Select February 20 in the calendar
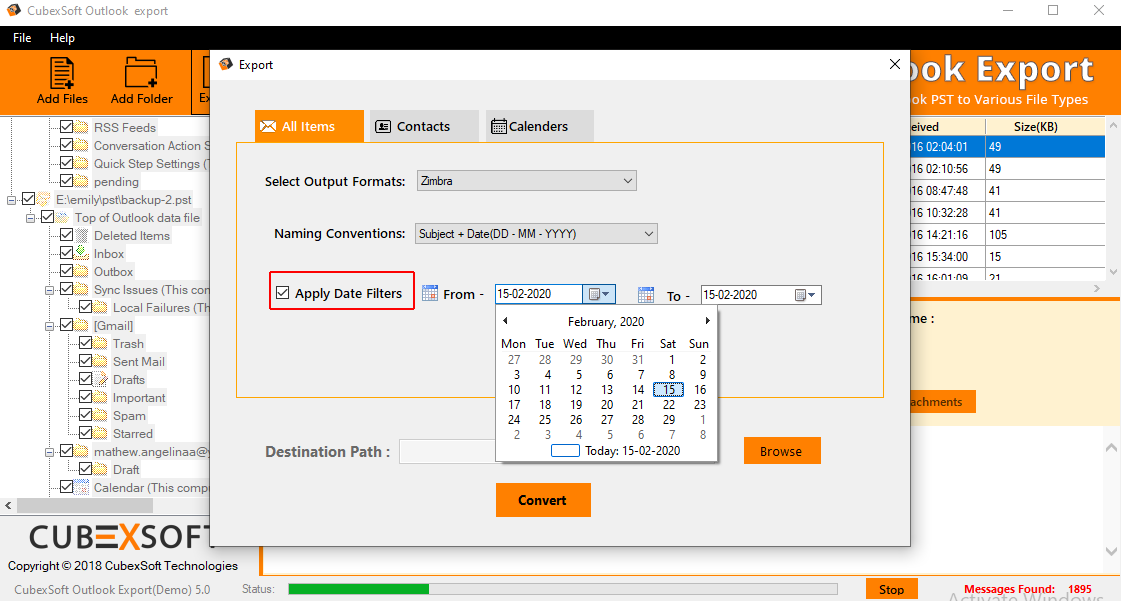Viewport: 1121px width, 601px height. pos(606,405)
